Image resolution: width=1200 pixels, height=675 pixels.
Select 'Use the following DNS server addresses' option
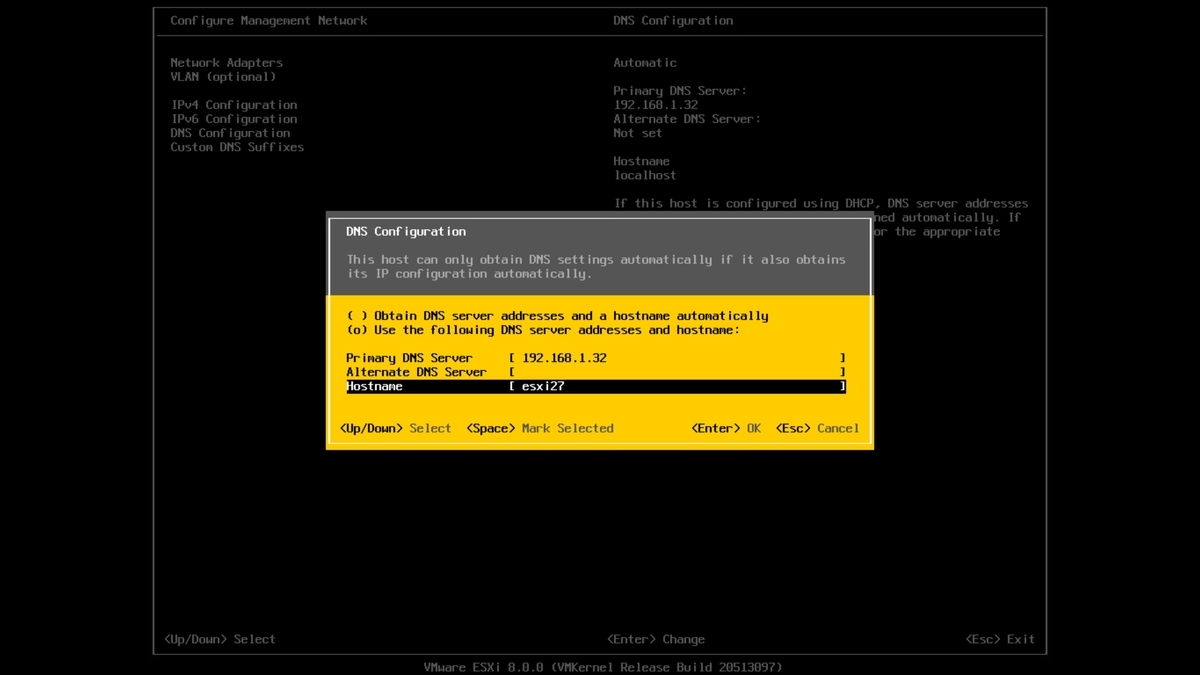(544, 330)
